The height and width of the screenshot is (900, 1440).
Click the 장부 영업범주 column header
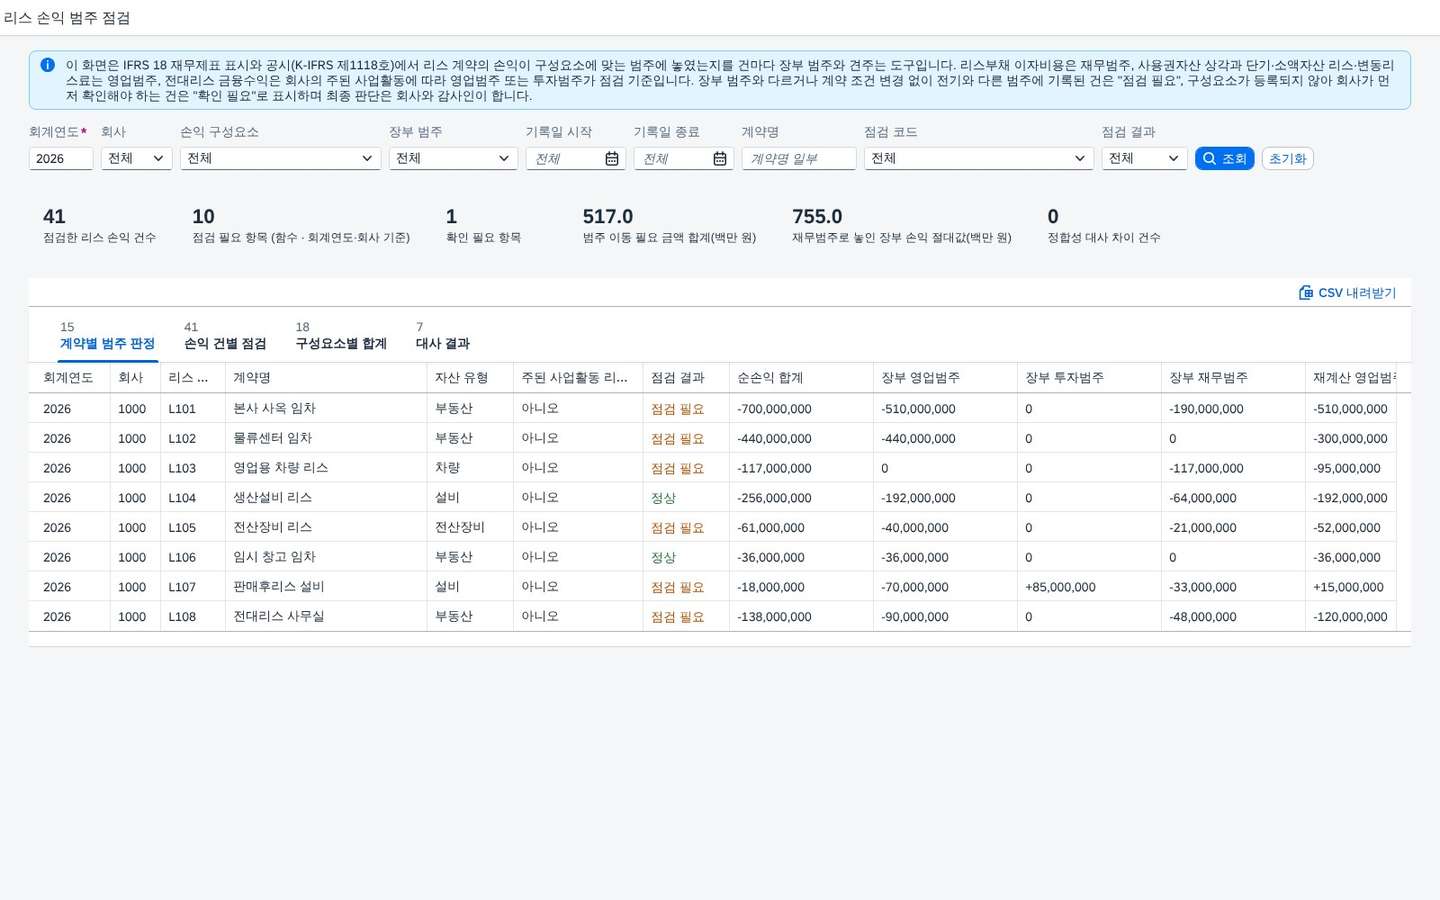click(x=945, y=378)
